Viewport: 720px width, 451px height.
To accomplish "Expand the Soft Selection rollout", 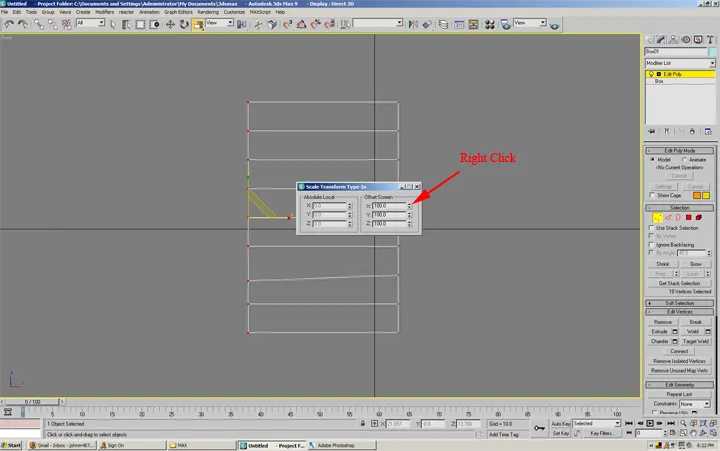I will click(680, 303).
